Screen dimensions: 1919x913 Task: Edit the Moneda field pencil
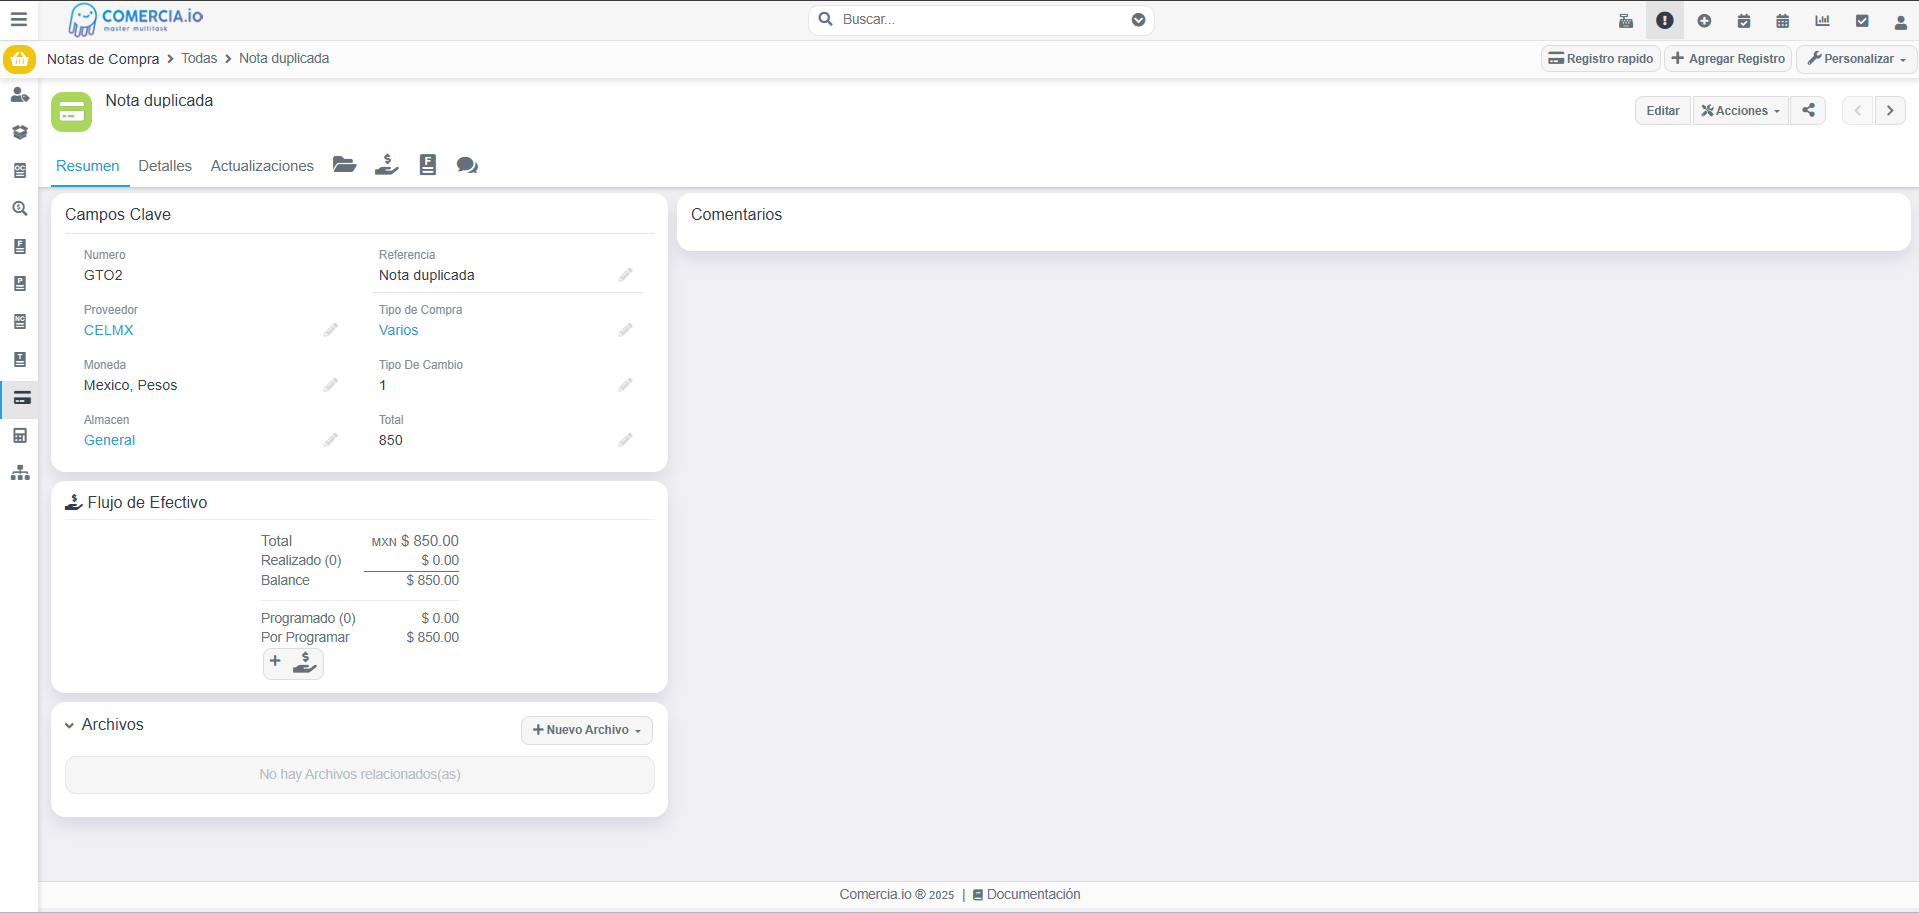click(331, 385)
